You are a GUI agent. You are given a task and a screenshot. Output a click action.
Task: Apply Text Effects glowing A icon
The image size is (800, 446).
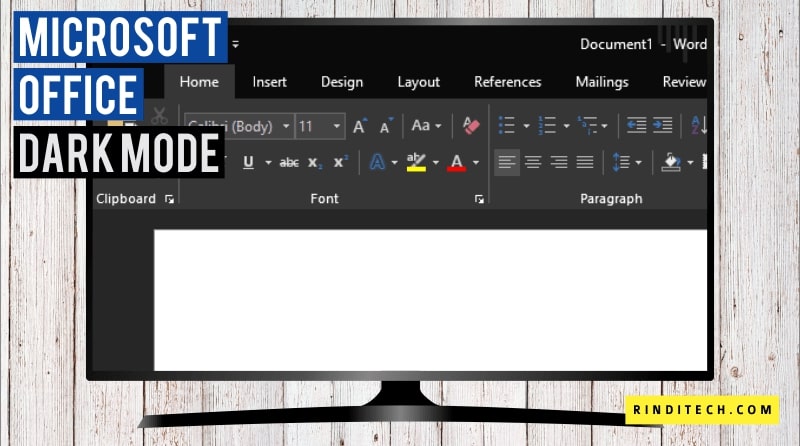pyautogui.click(x=377, y=162)
